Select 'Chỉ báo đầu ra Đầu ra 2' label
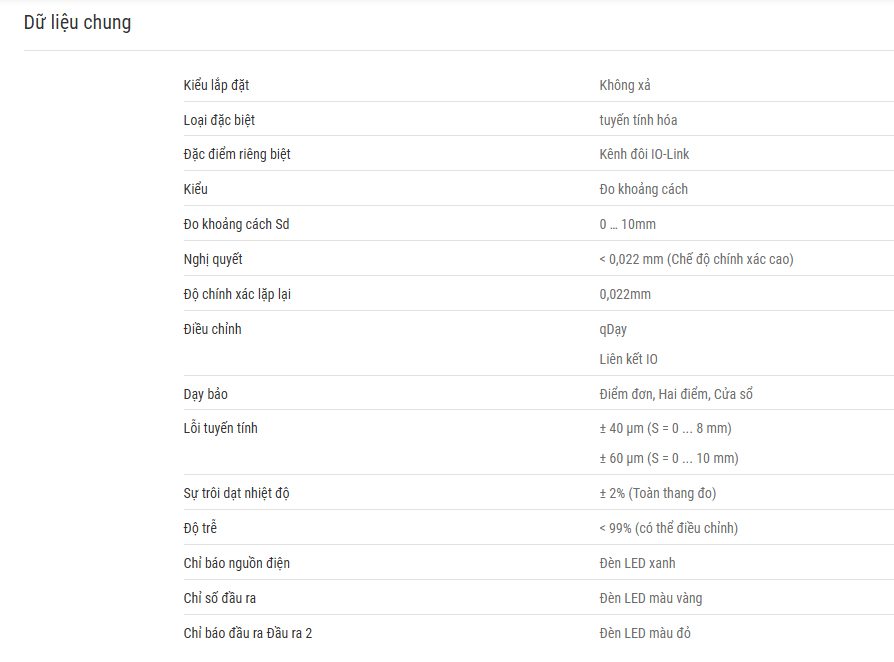This screenshot has height=662, width=894. click(247, 633)
